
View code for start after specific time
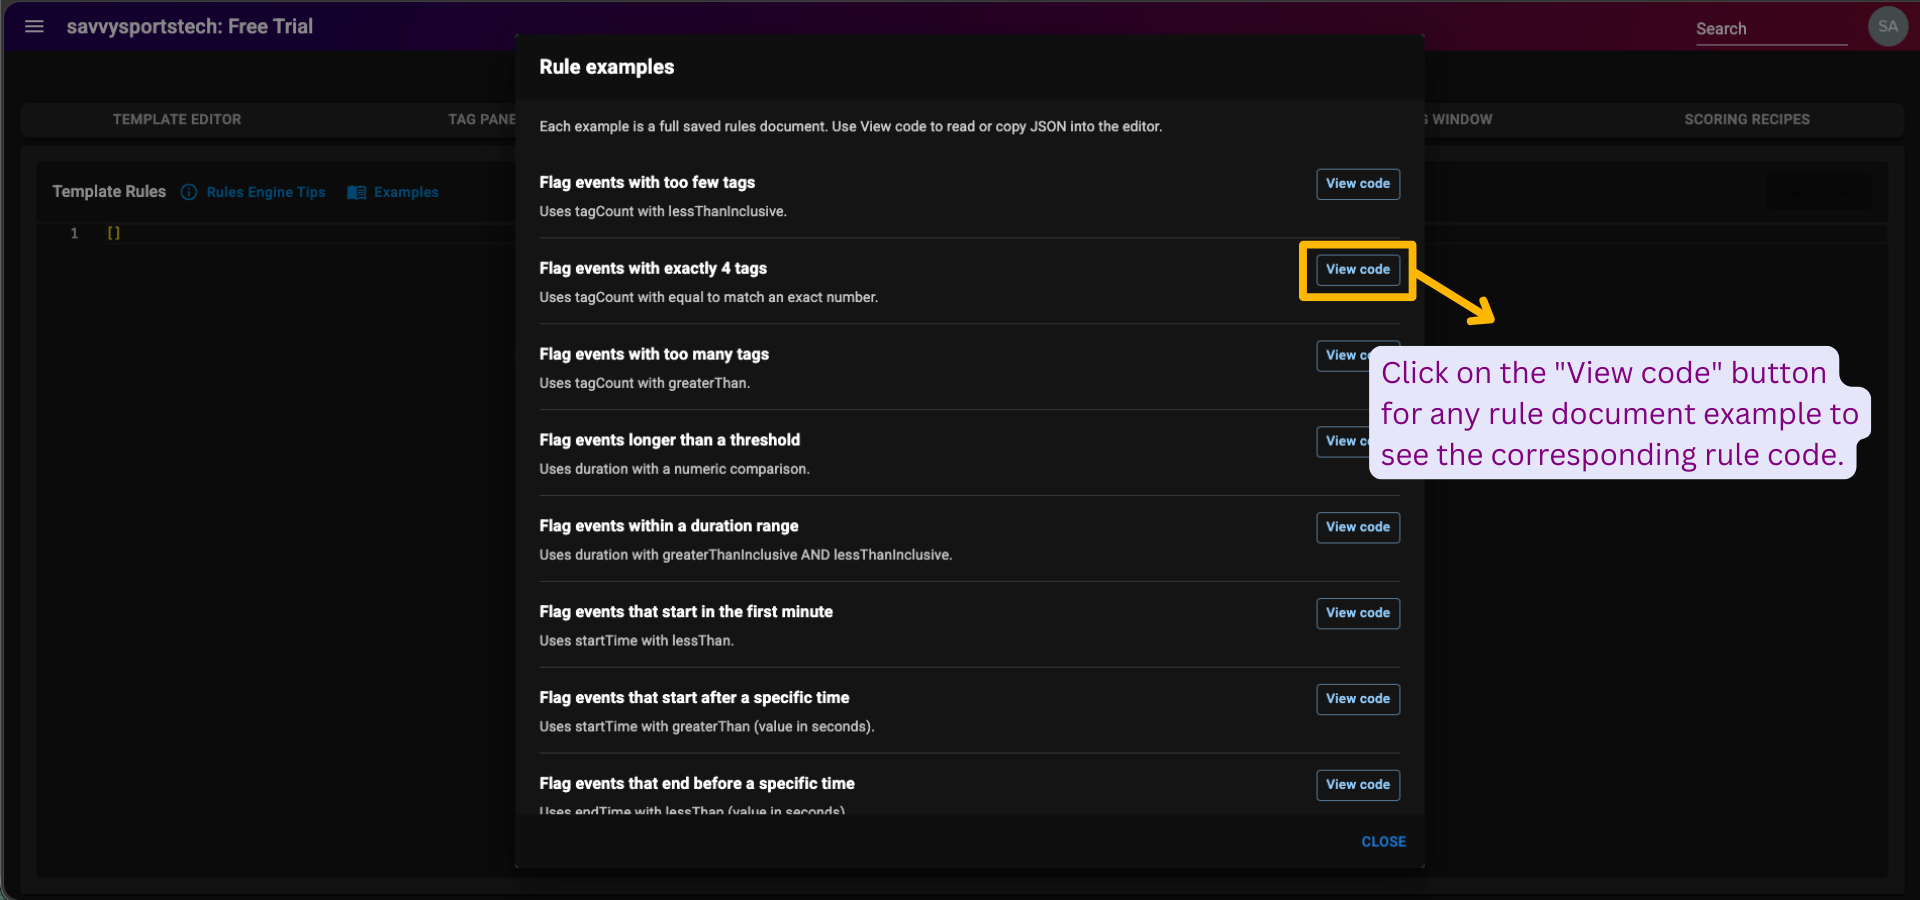pyautogui.click(x=1357, y=699)
